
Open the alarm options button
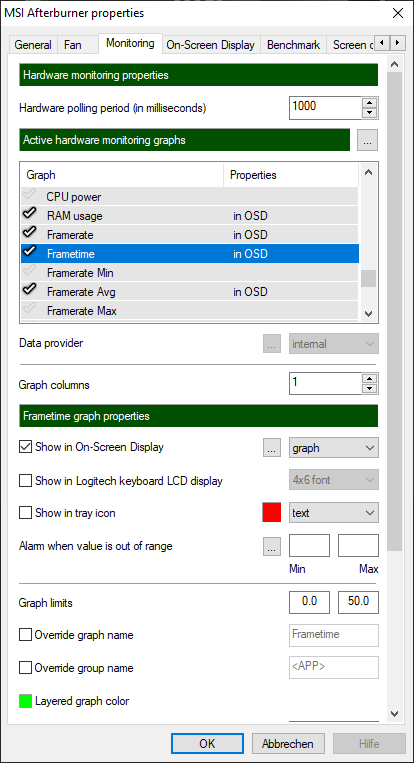click(x=272, y=546)
